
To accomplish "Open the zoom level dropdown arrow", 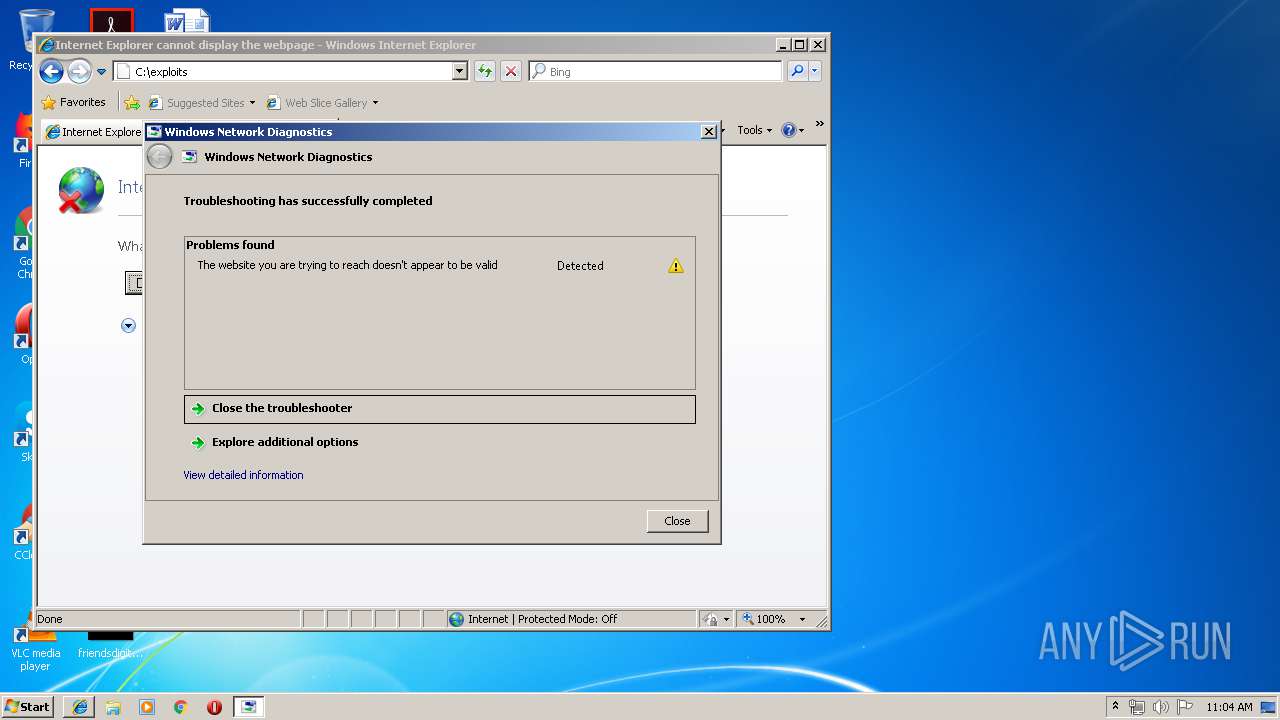I will click(802, 620).
